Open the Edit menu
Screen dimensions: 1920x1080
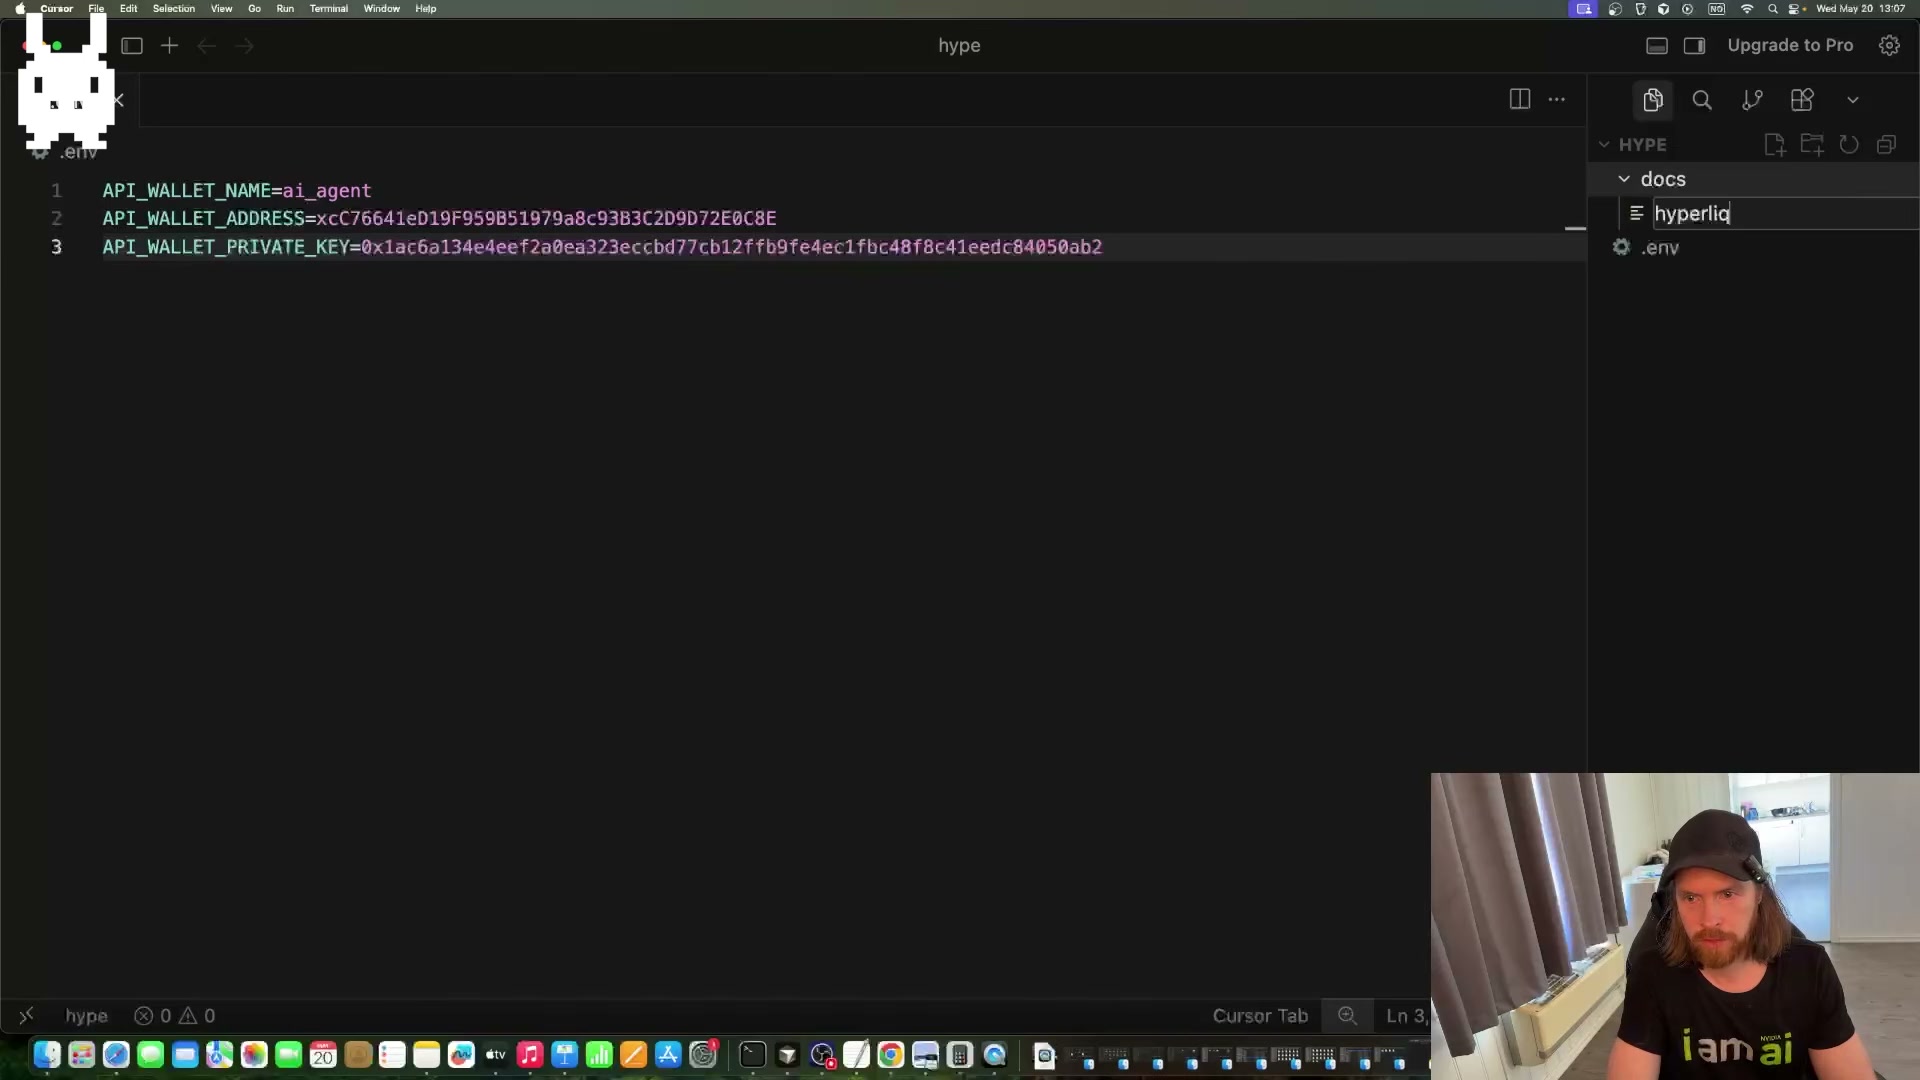tap(129, 9)
